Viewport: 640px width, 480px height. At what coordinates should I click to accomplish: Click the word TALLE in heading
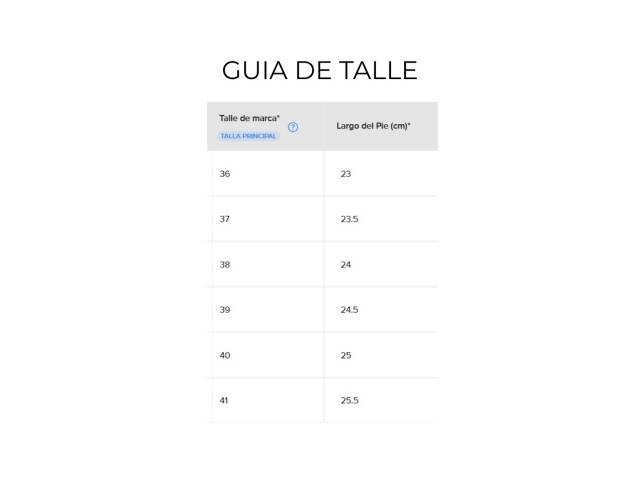[x=378, y=70]
